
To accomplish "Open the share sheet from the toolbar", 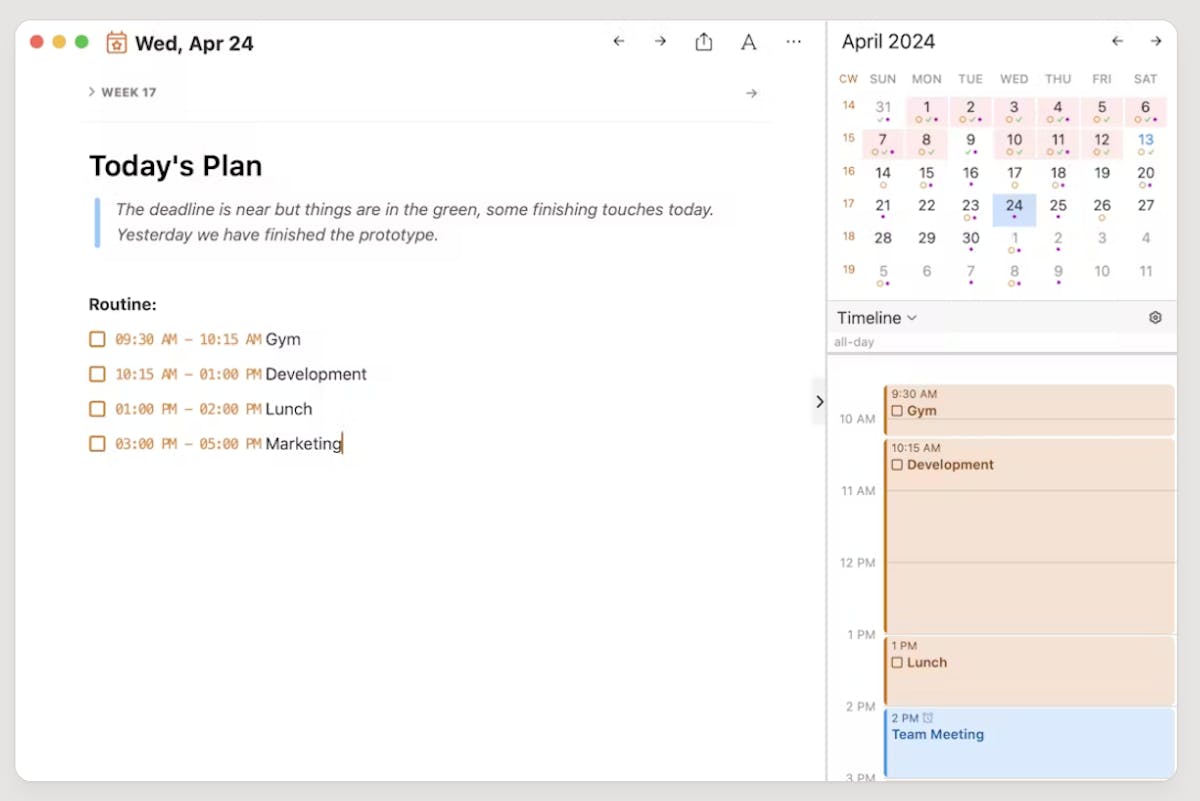I will click(x=703, y=42).
